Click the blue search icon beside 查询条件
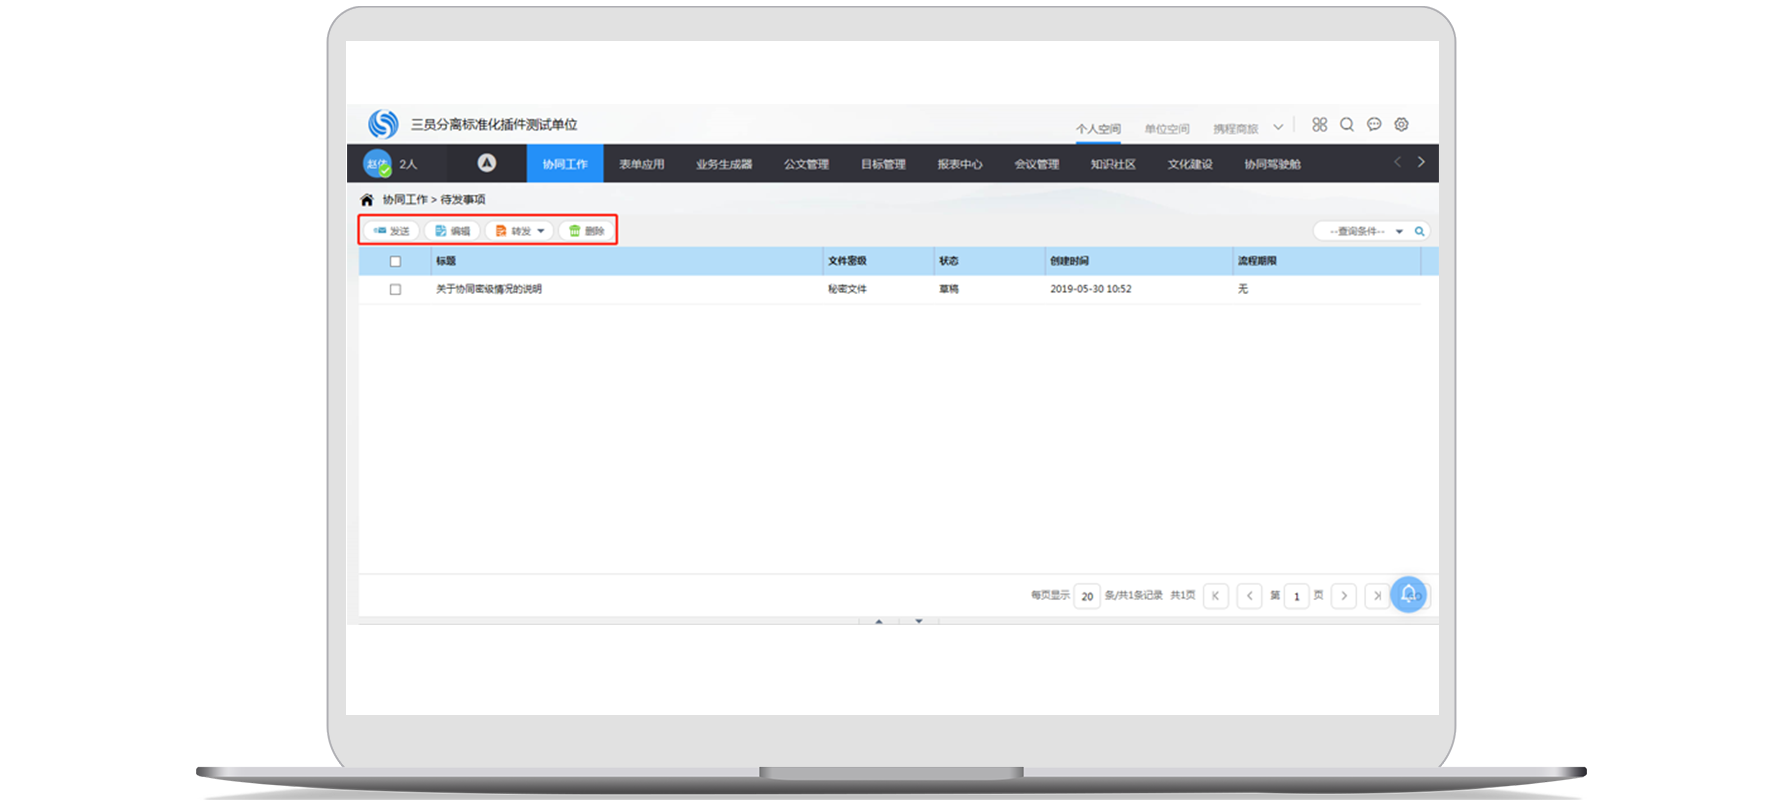 click(1419, 232)
